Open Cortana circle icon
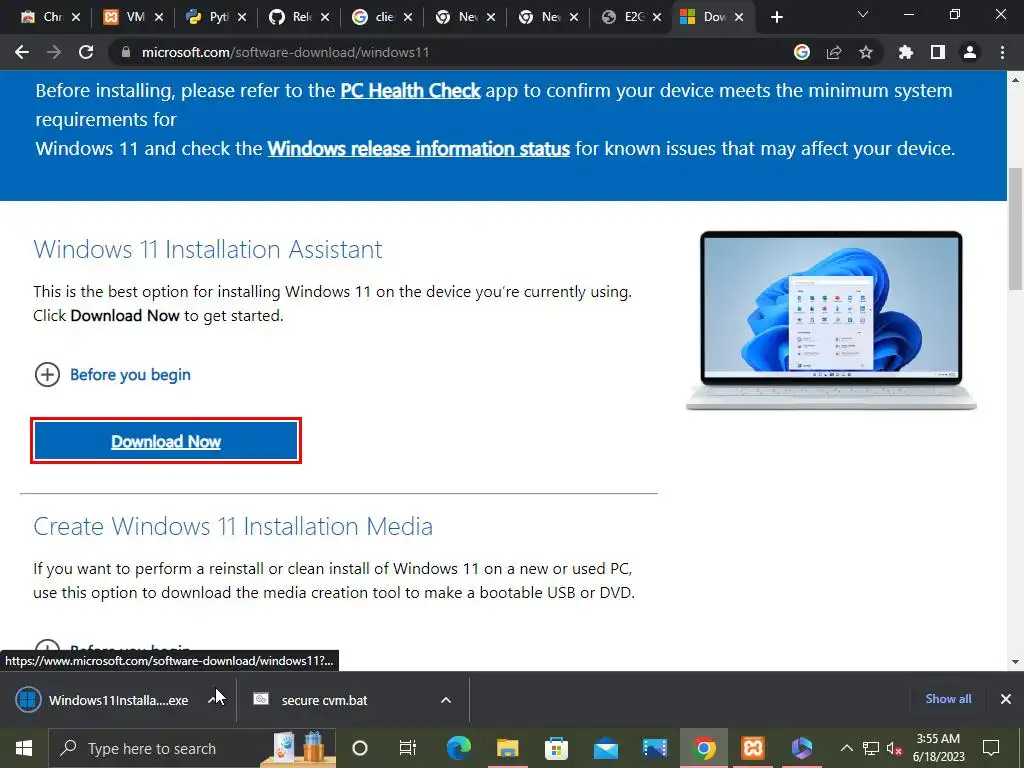The height and width of the screenshot is (768, 1024). pos(360,748)
